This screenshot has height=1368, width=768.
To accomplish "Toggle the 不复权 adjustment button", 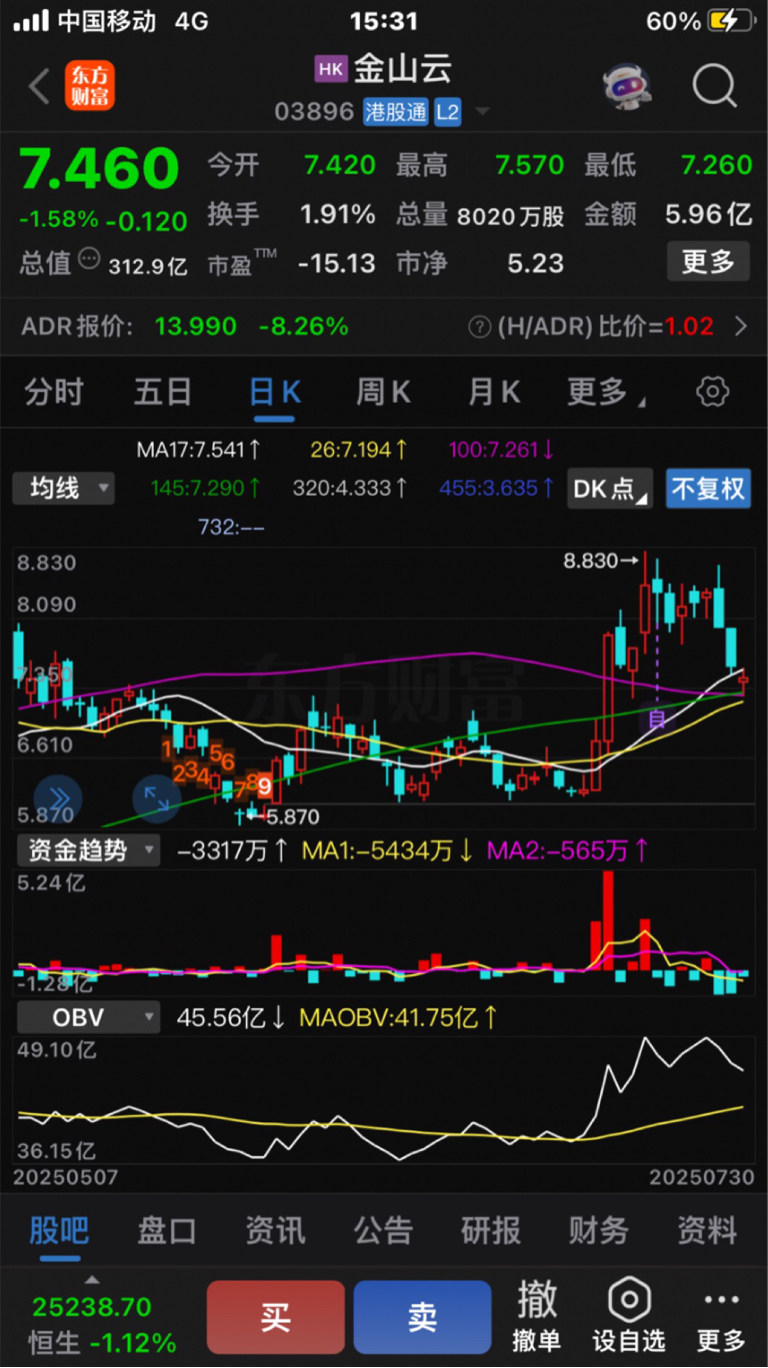I will pos(708,488).
